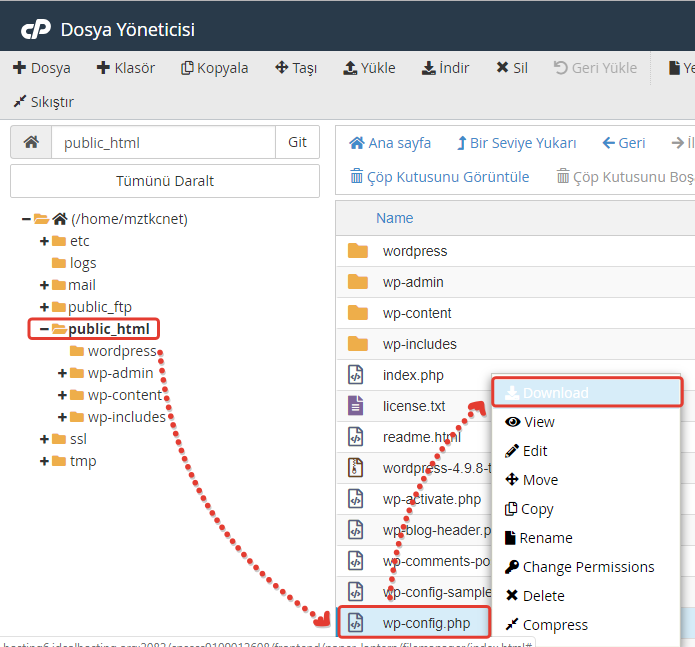The image size is (695, 647).
Task: Click the home icon beside the path field
Action: click(31, 142)
